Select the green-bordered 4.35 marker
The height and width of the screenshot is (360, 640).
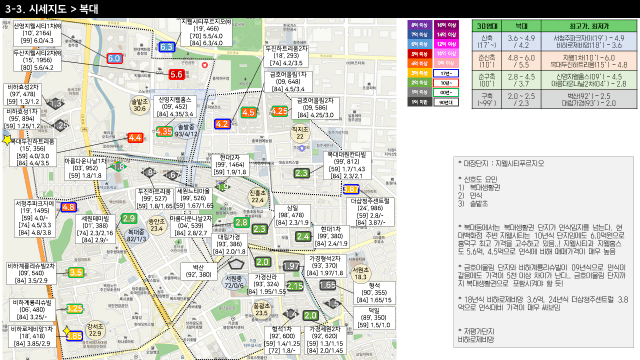click(164, 131)
